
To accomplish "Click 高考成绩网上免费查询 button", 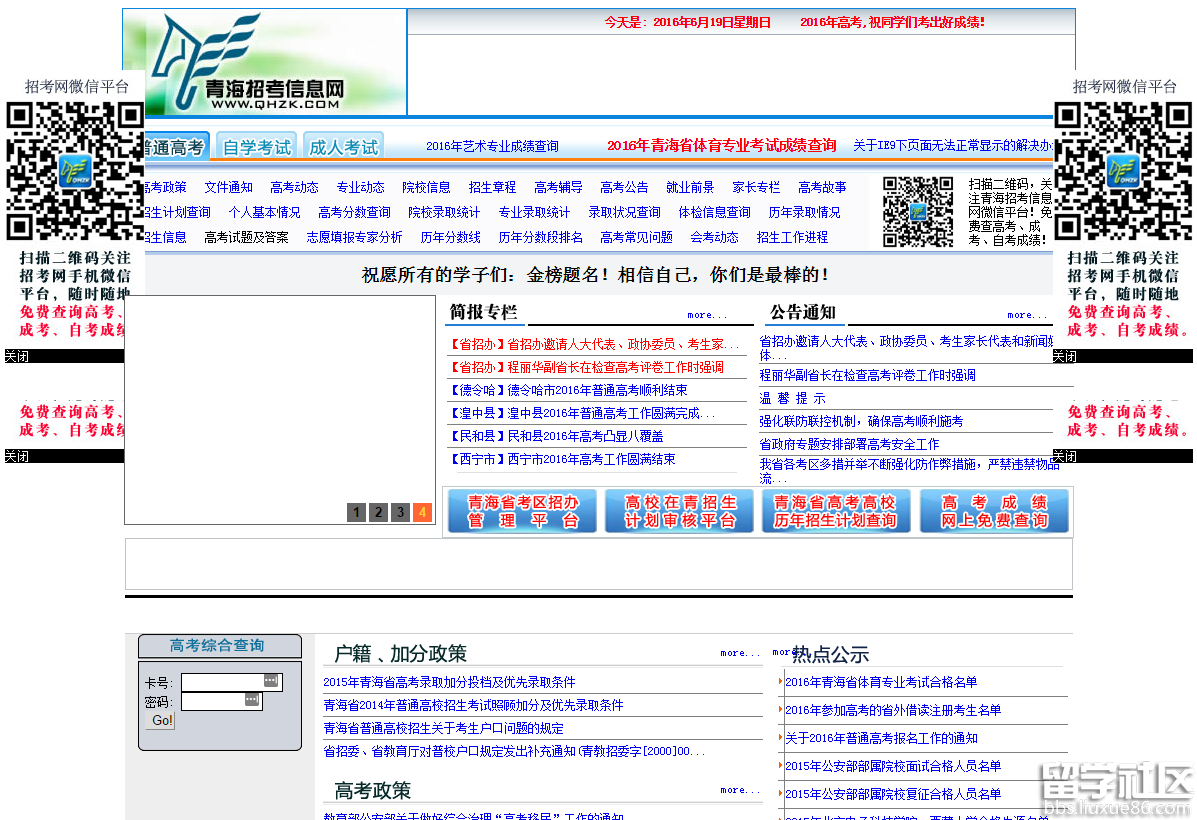I will (x=994, y=512).
